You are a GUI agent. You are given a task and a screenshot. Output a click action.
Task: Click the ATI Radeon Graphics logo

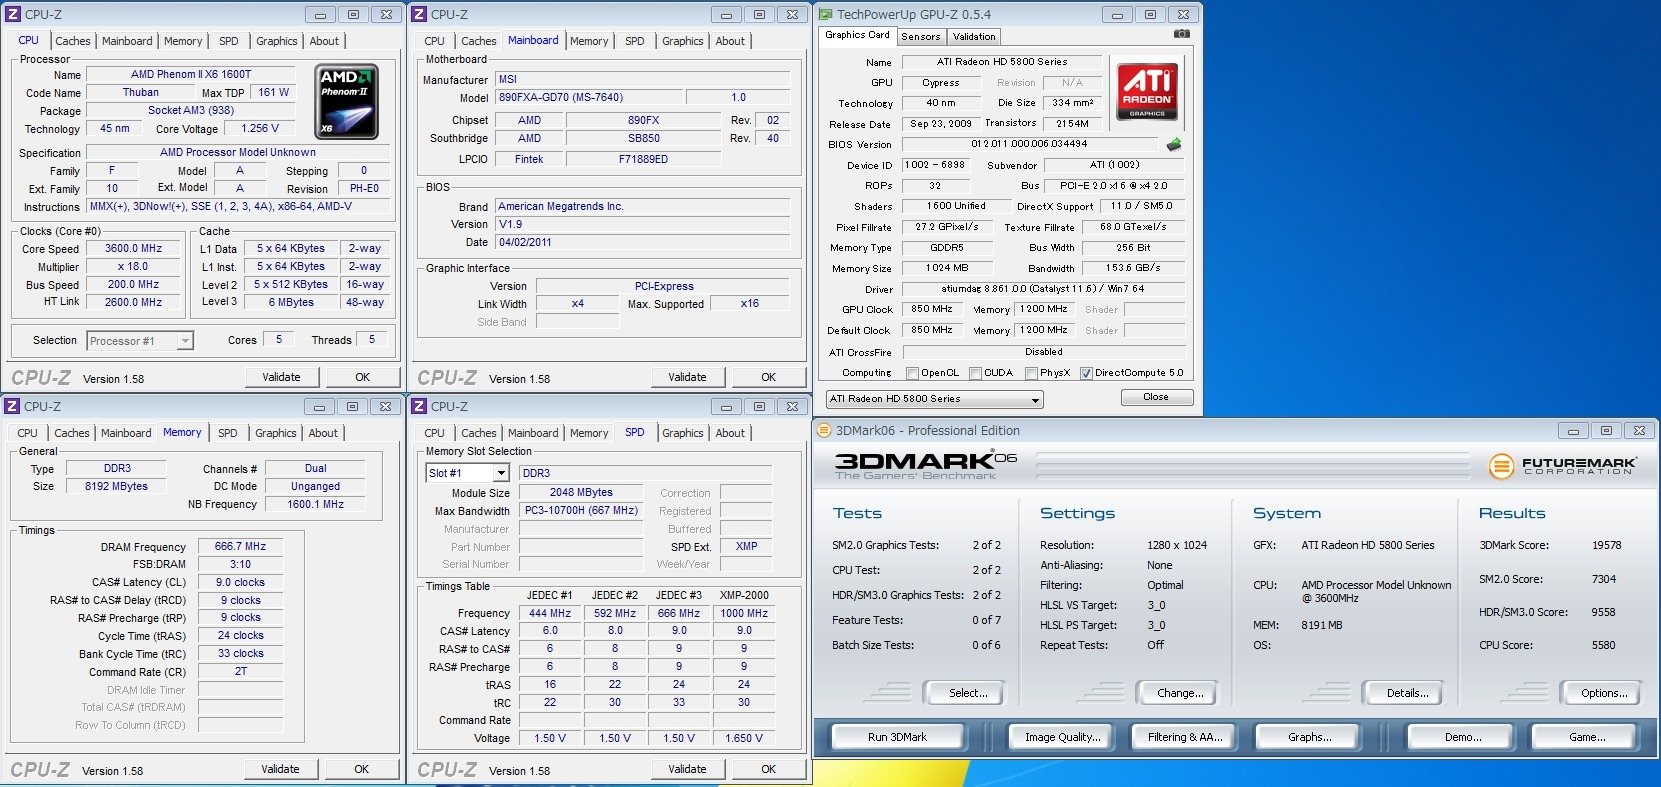coord(1146,92)
